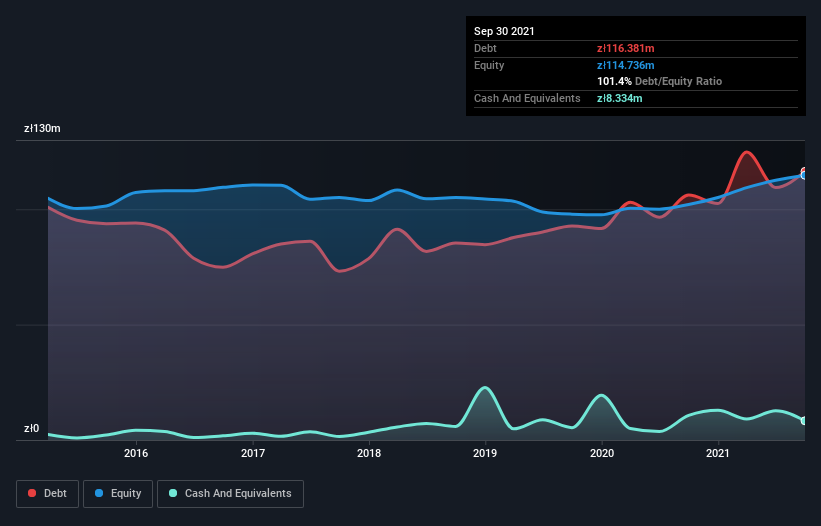Screen dimensions: 821x526
Task: Select the 2021 x-axis label
Action: point(718,453)
